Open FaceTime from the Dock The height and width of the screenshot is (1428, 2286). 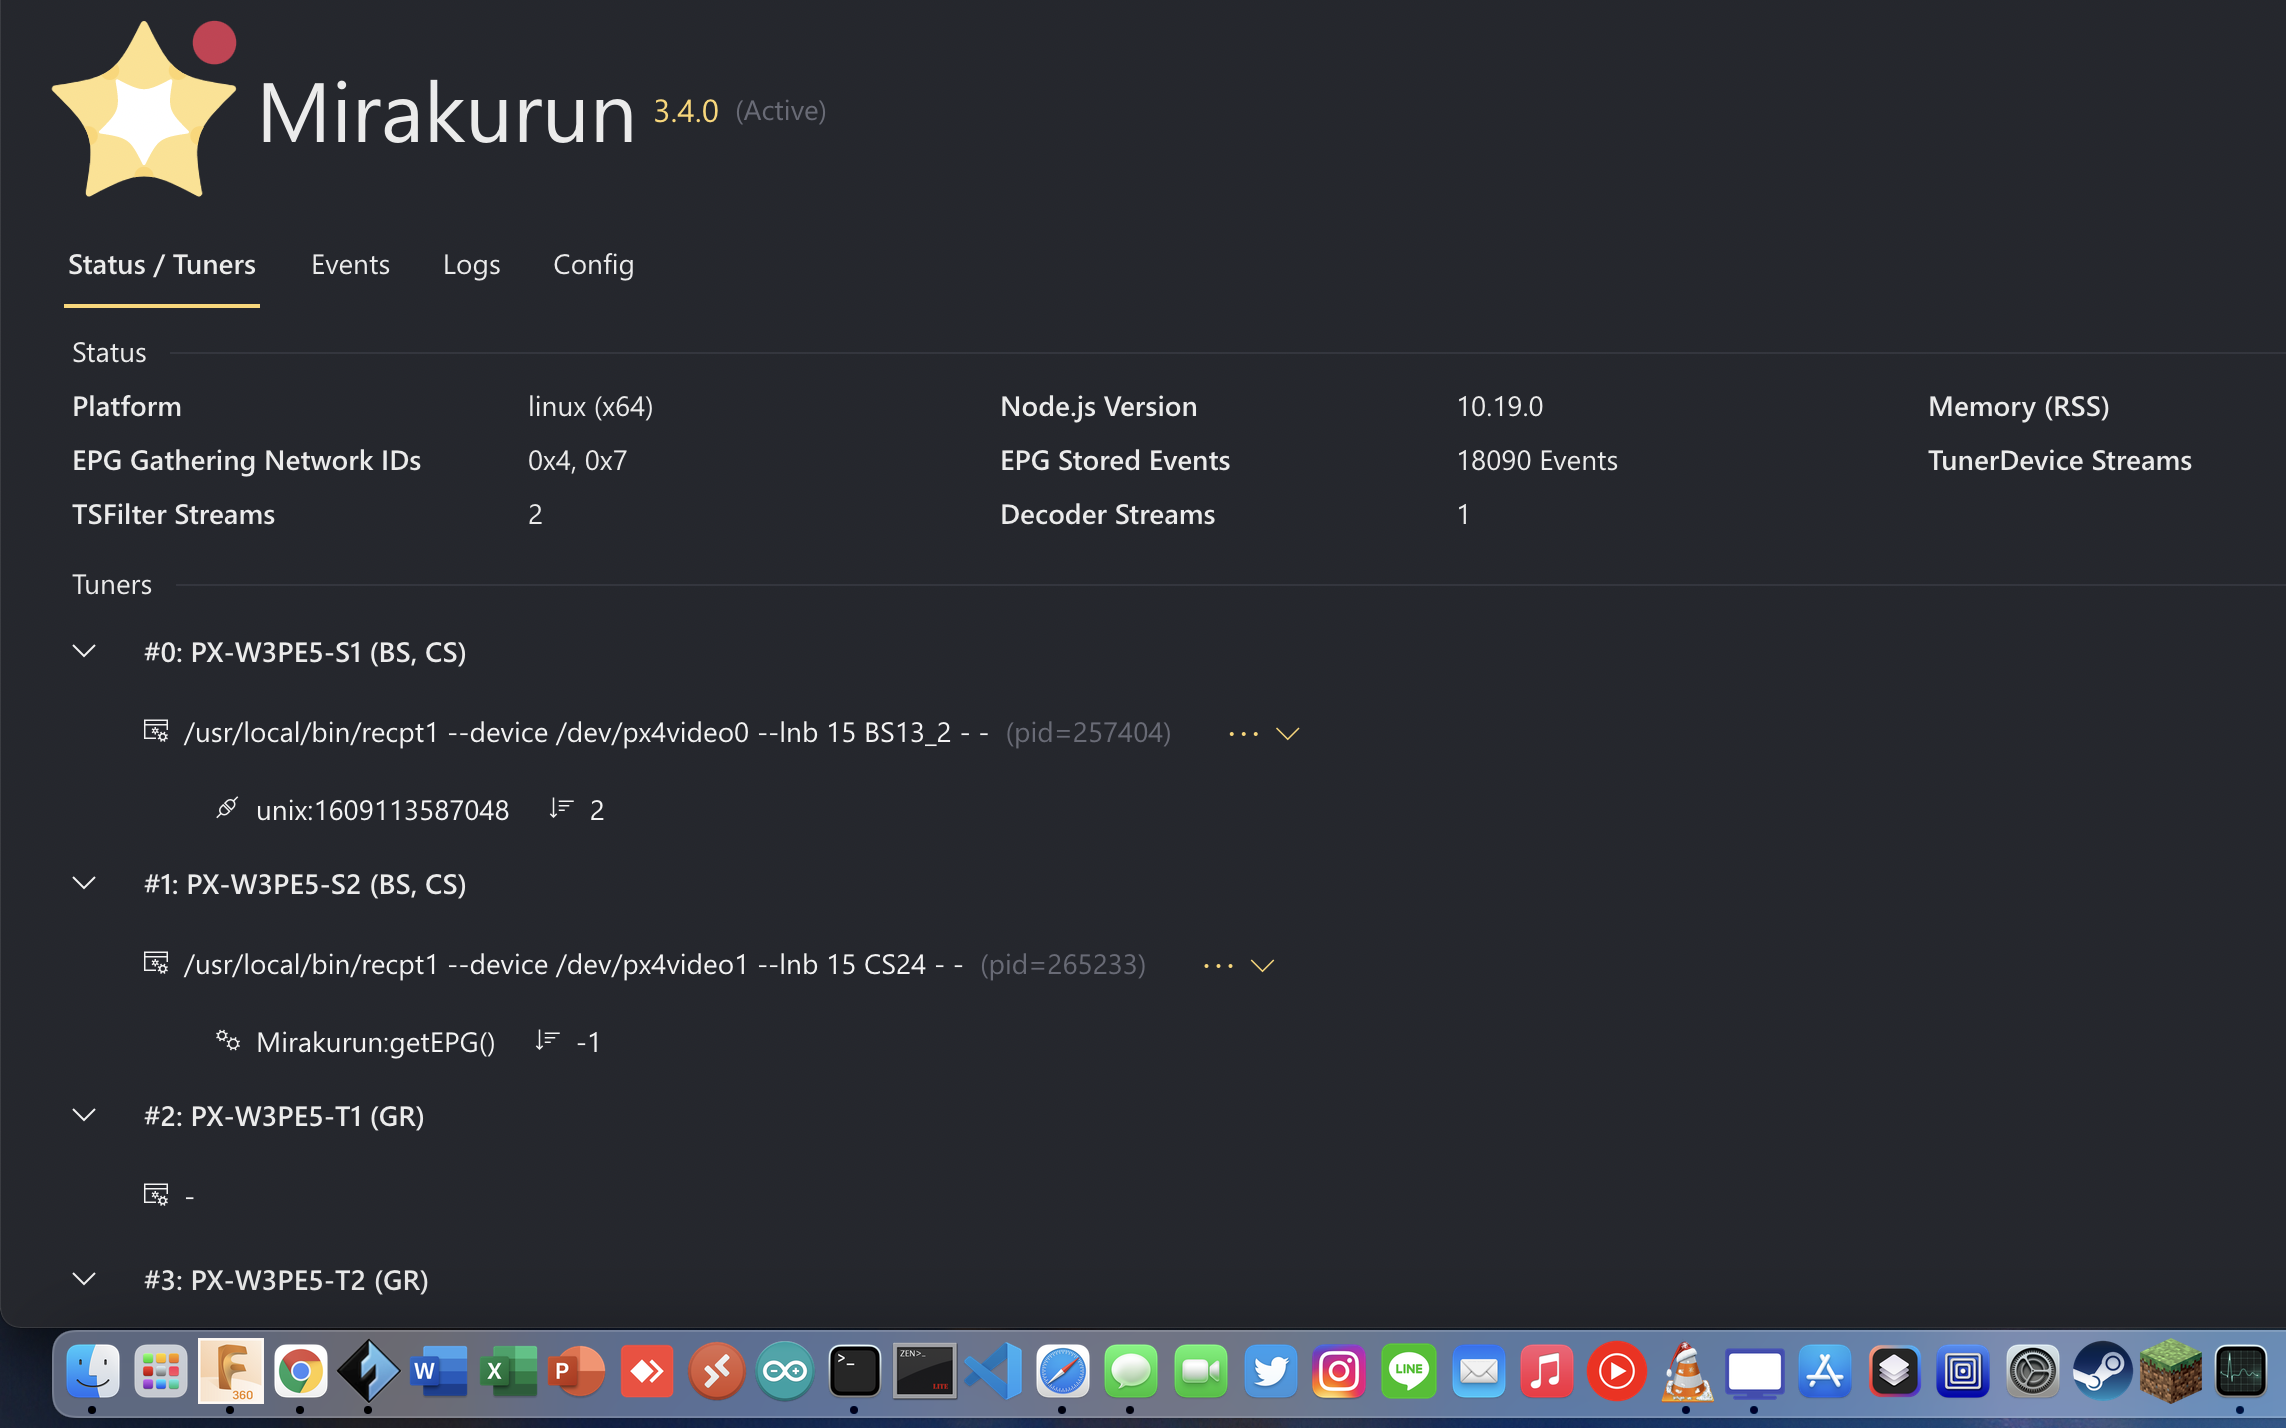click(1201, 1372)
